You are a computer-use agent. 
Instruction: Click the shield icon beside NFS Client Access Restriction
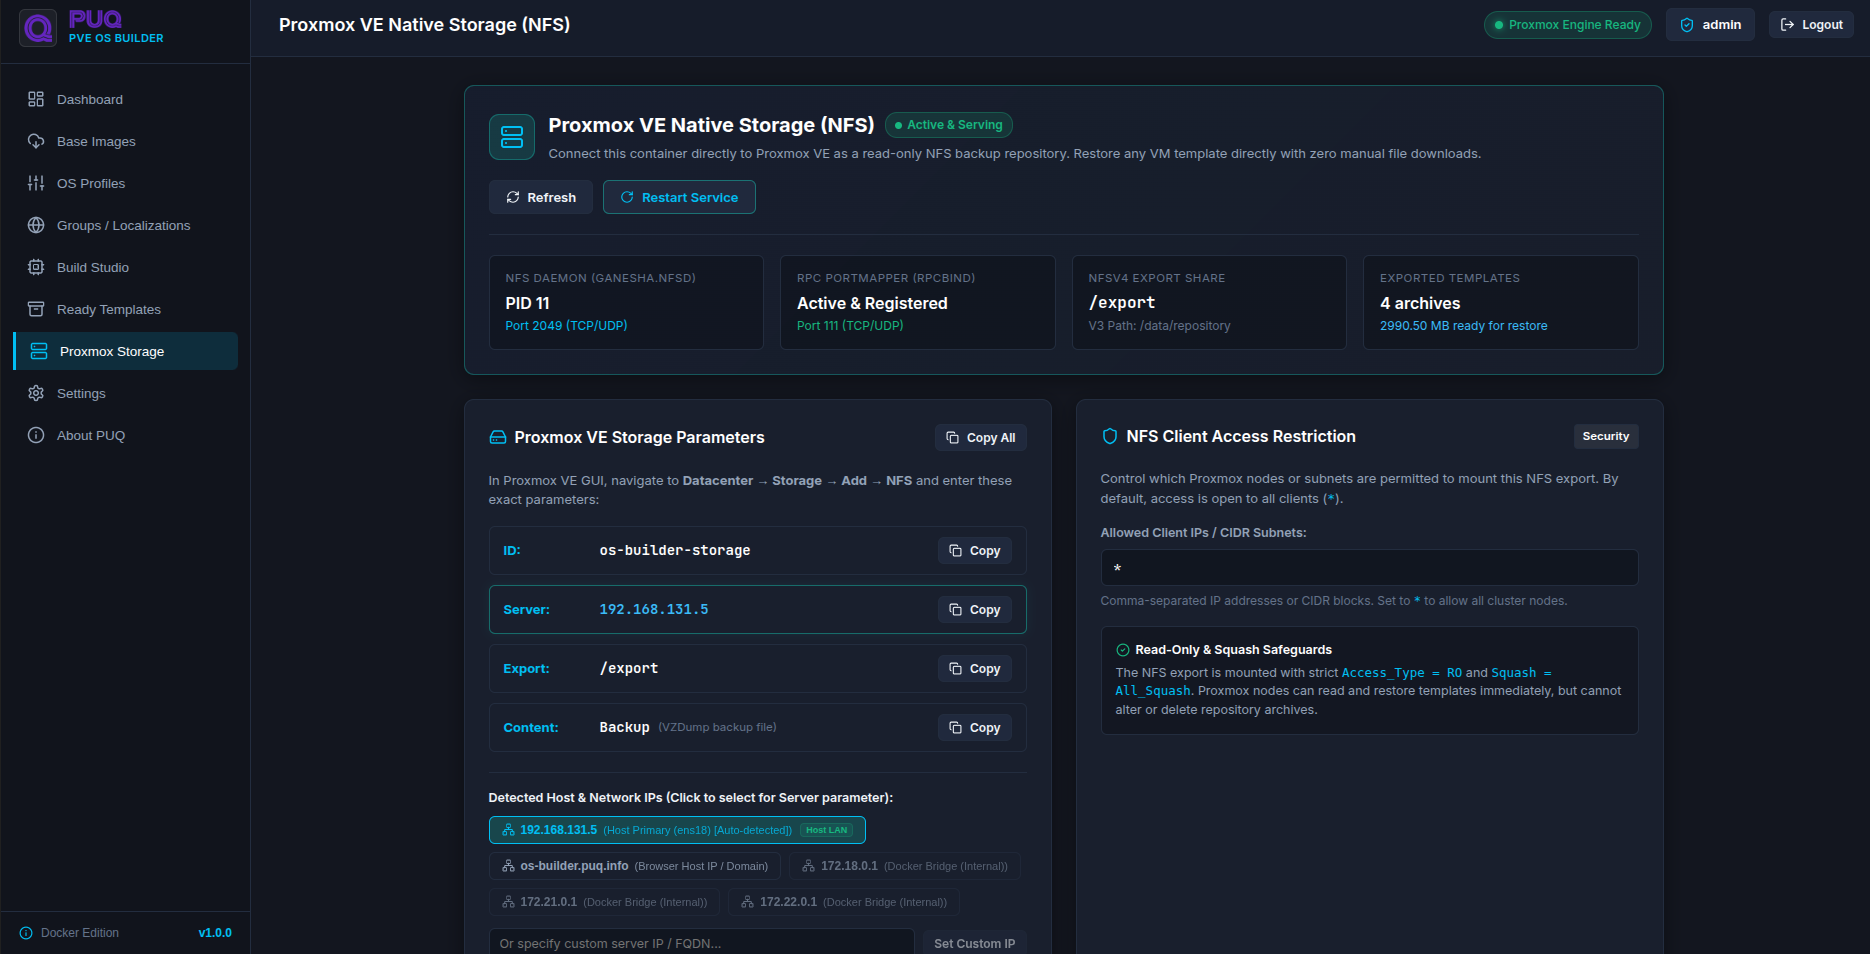click(x=1109, y=436)
